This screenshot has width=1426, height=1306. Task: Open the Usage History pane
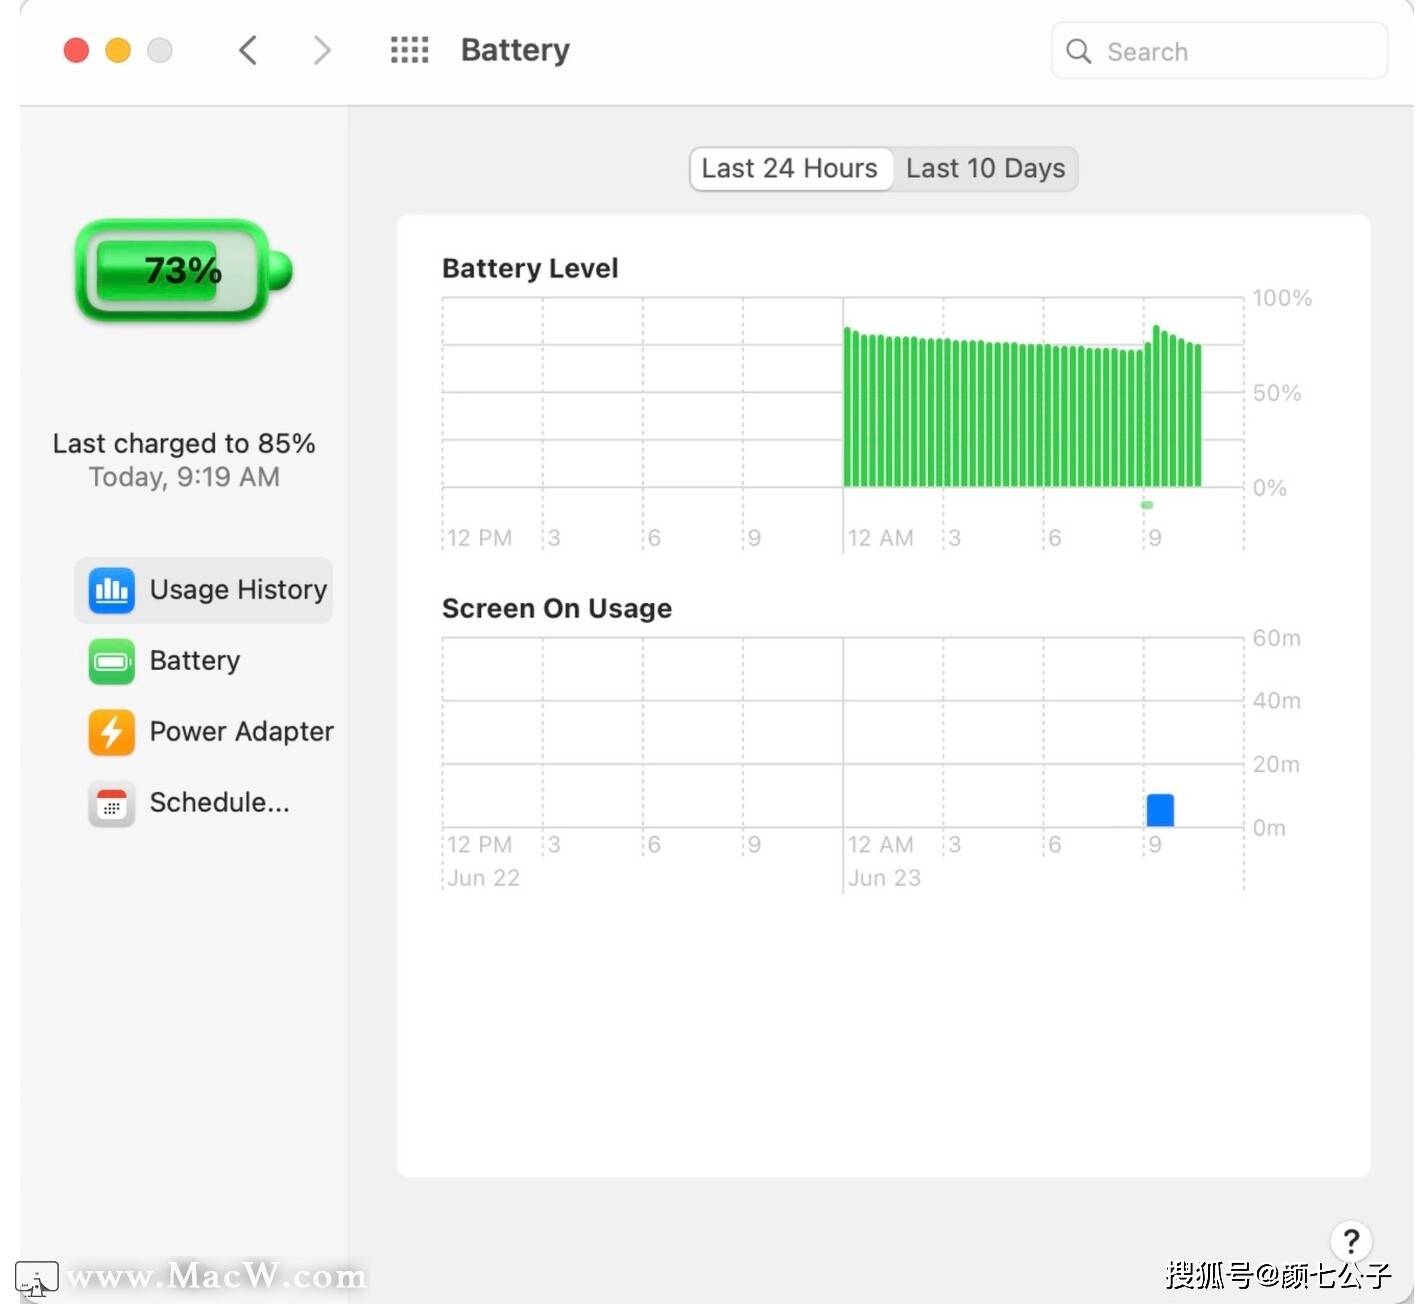[x=238, y=590]
